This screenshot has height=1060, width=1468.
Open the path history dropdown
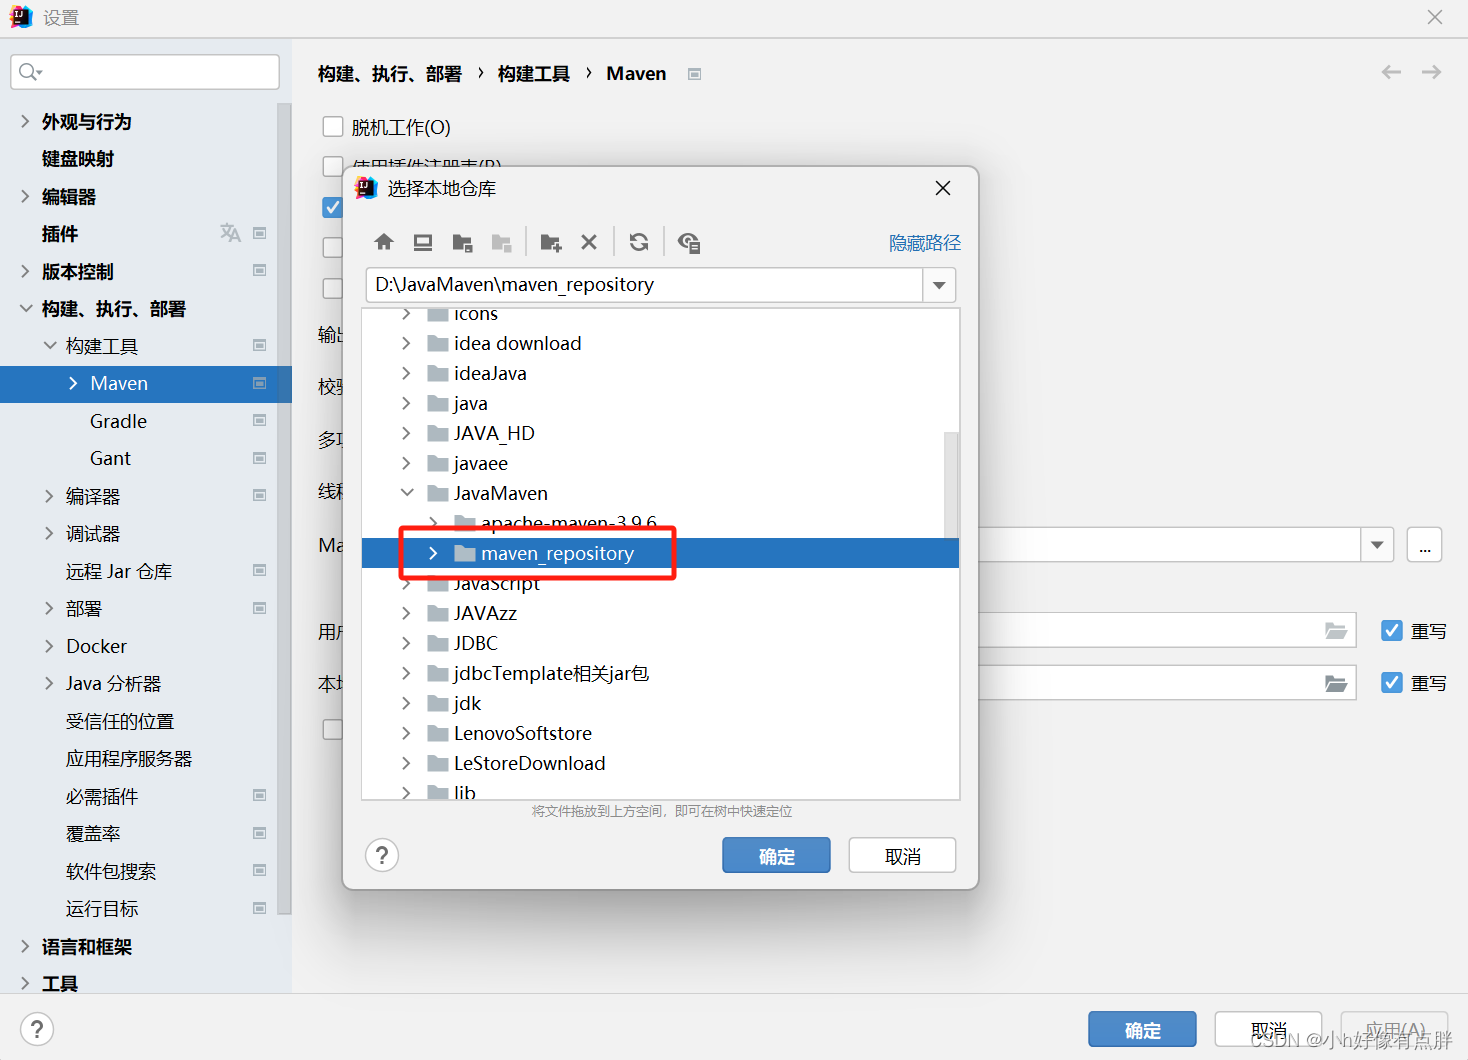tap(939, 285)
